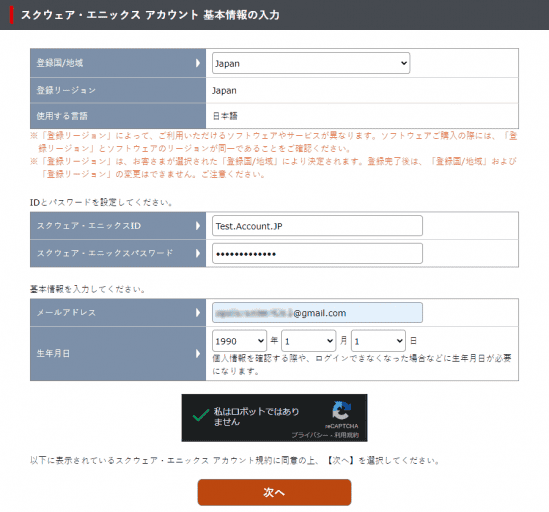Image resolution: width=549 pixels, height=512 pixels.
Task: Click the 使用する言語 日本語 value text
Action: (x=225, y=116)
